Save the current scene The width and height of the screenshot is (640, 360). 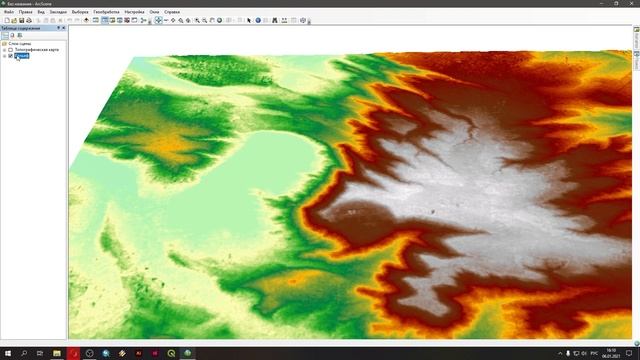click(x=22, y=20)
